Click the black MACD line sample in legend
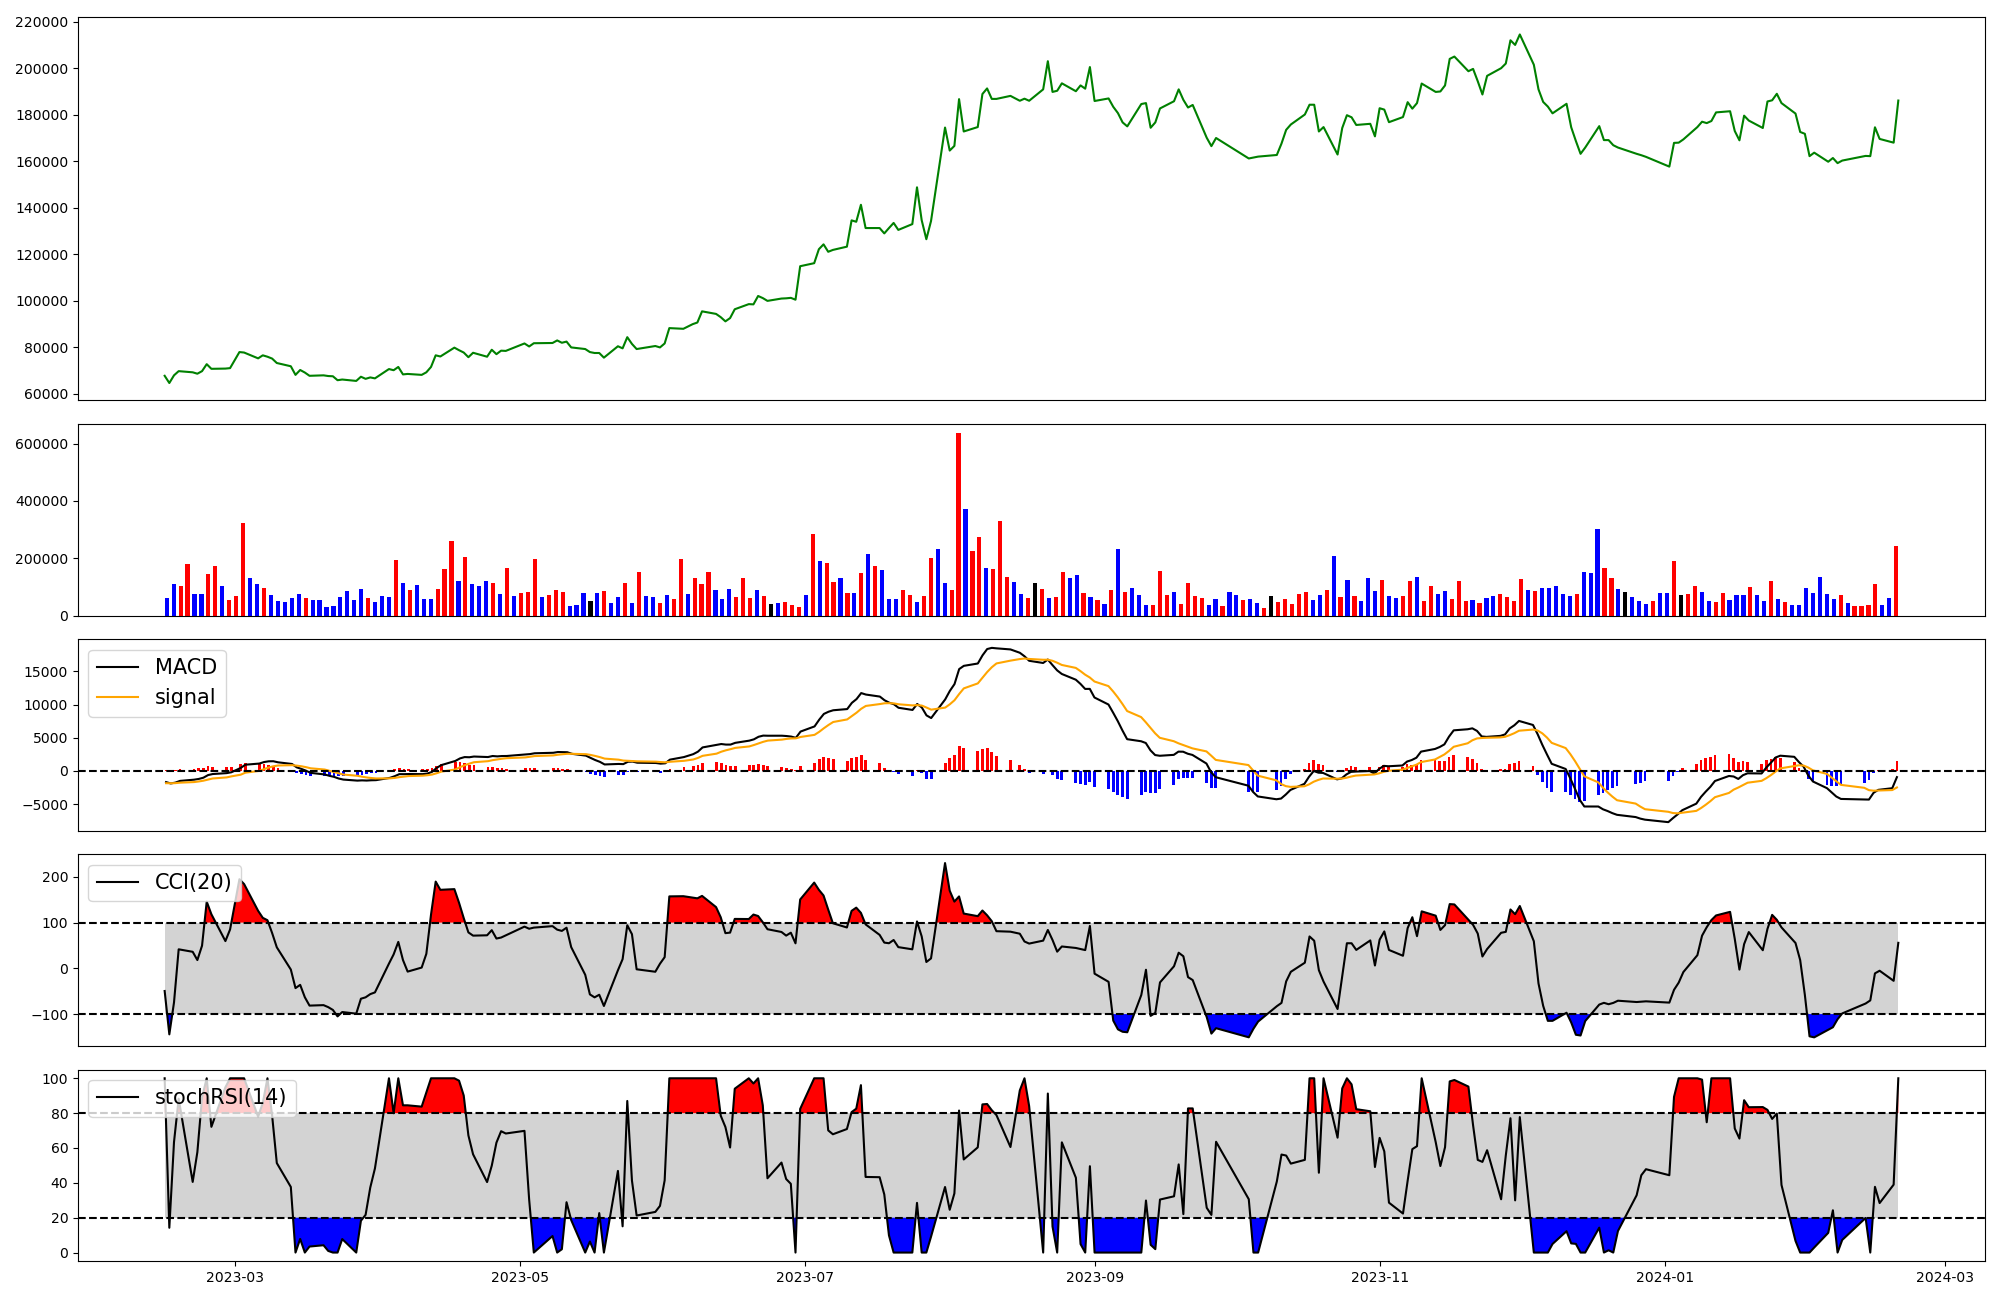 pyautogui.click(x=119, y=668)
